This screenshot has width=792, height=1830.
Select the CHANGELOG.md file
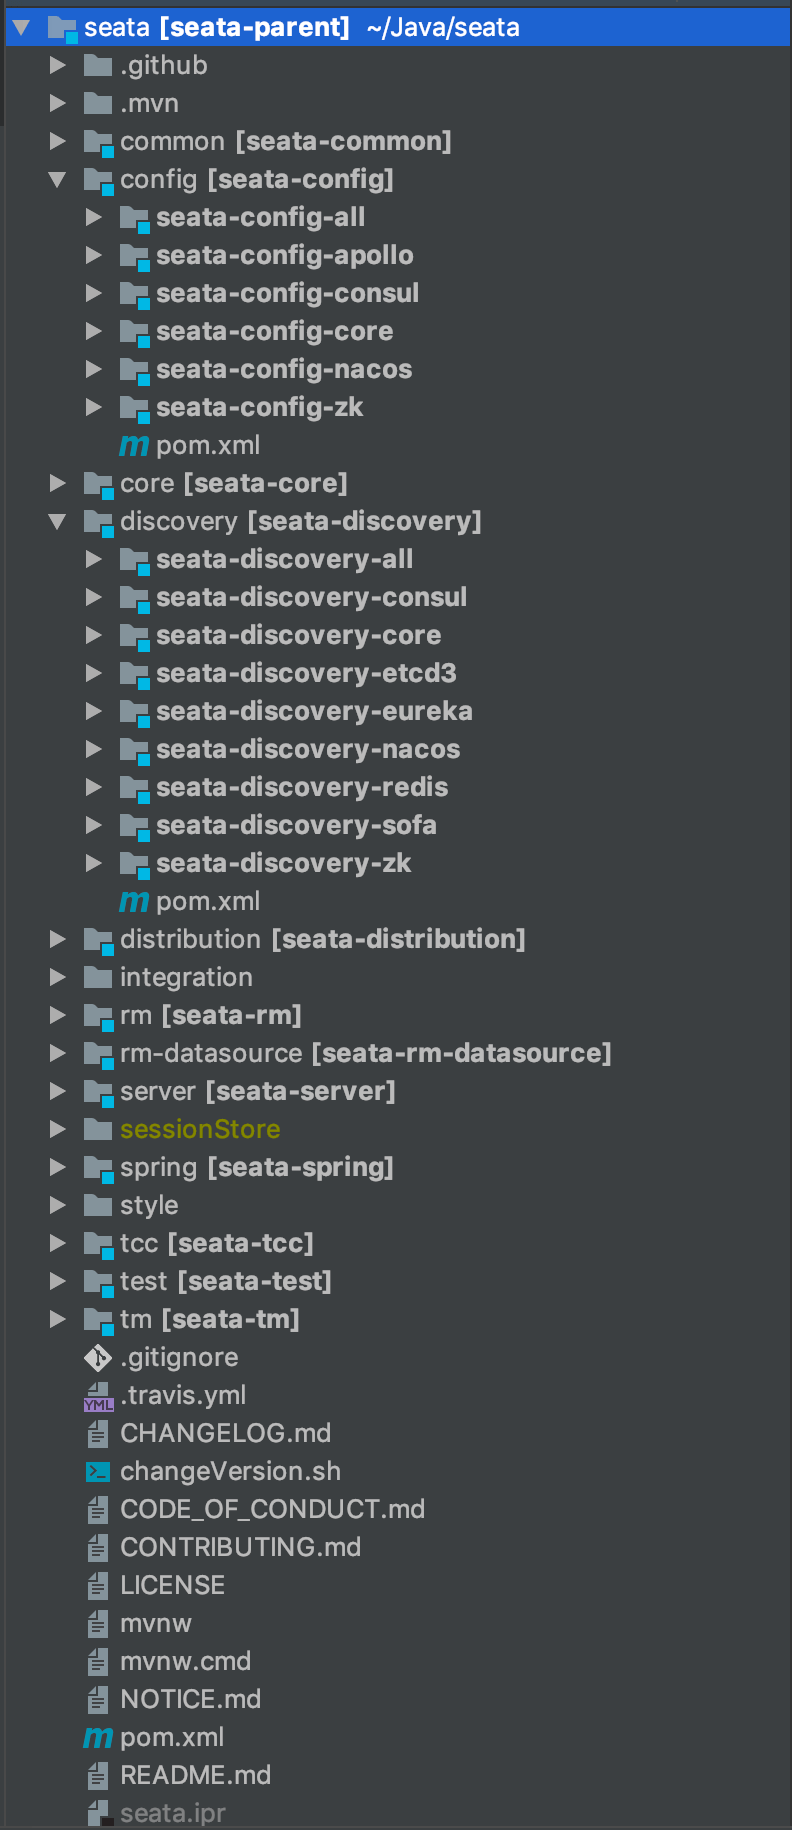(225, 1434)
